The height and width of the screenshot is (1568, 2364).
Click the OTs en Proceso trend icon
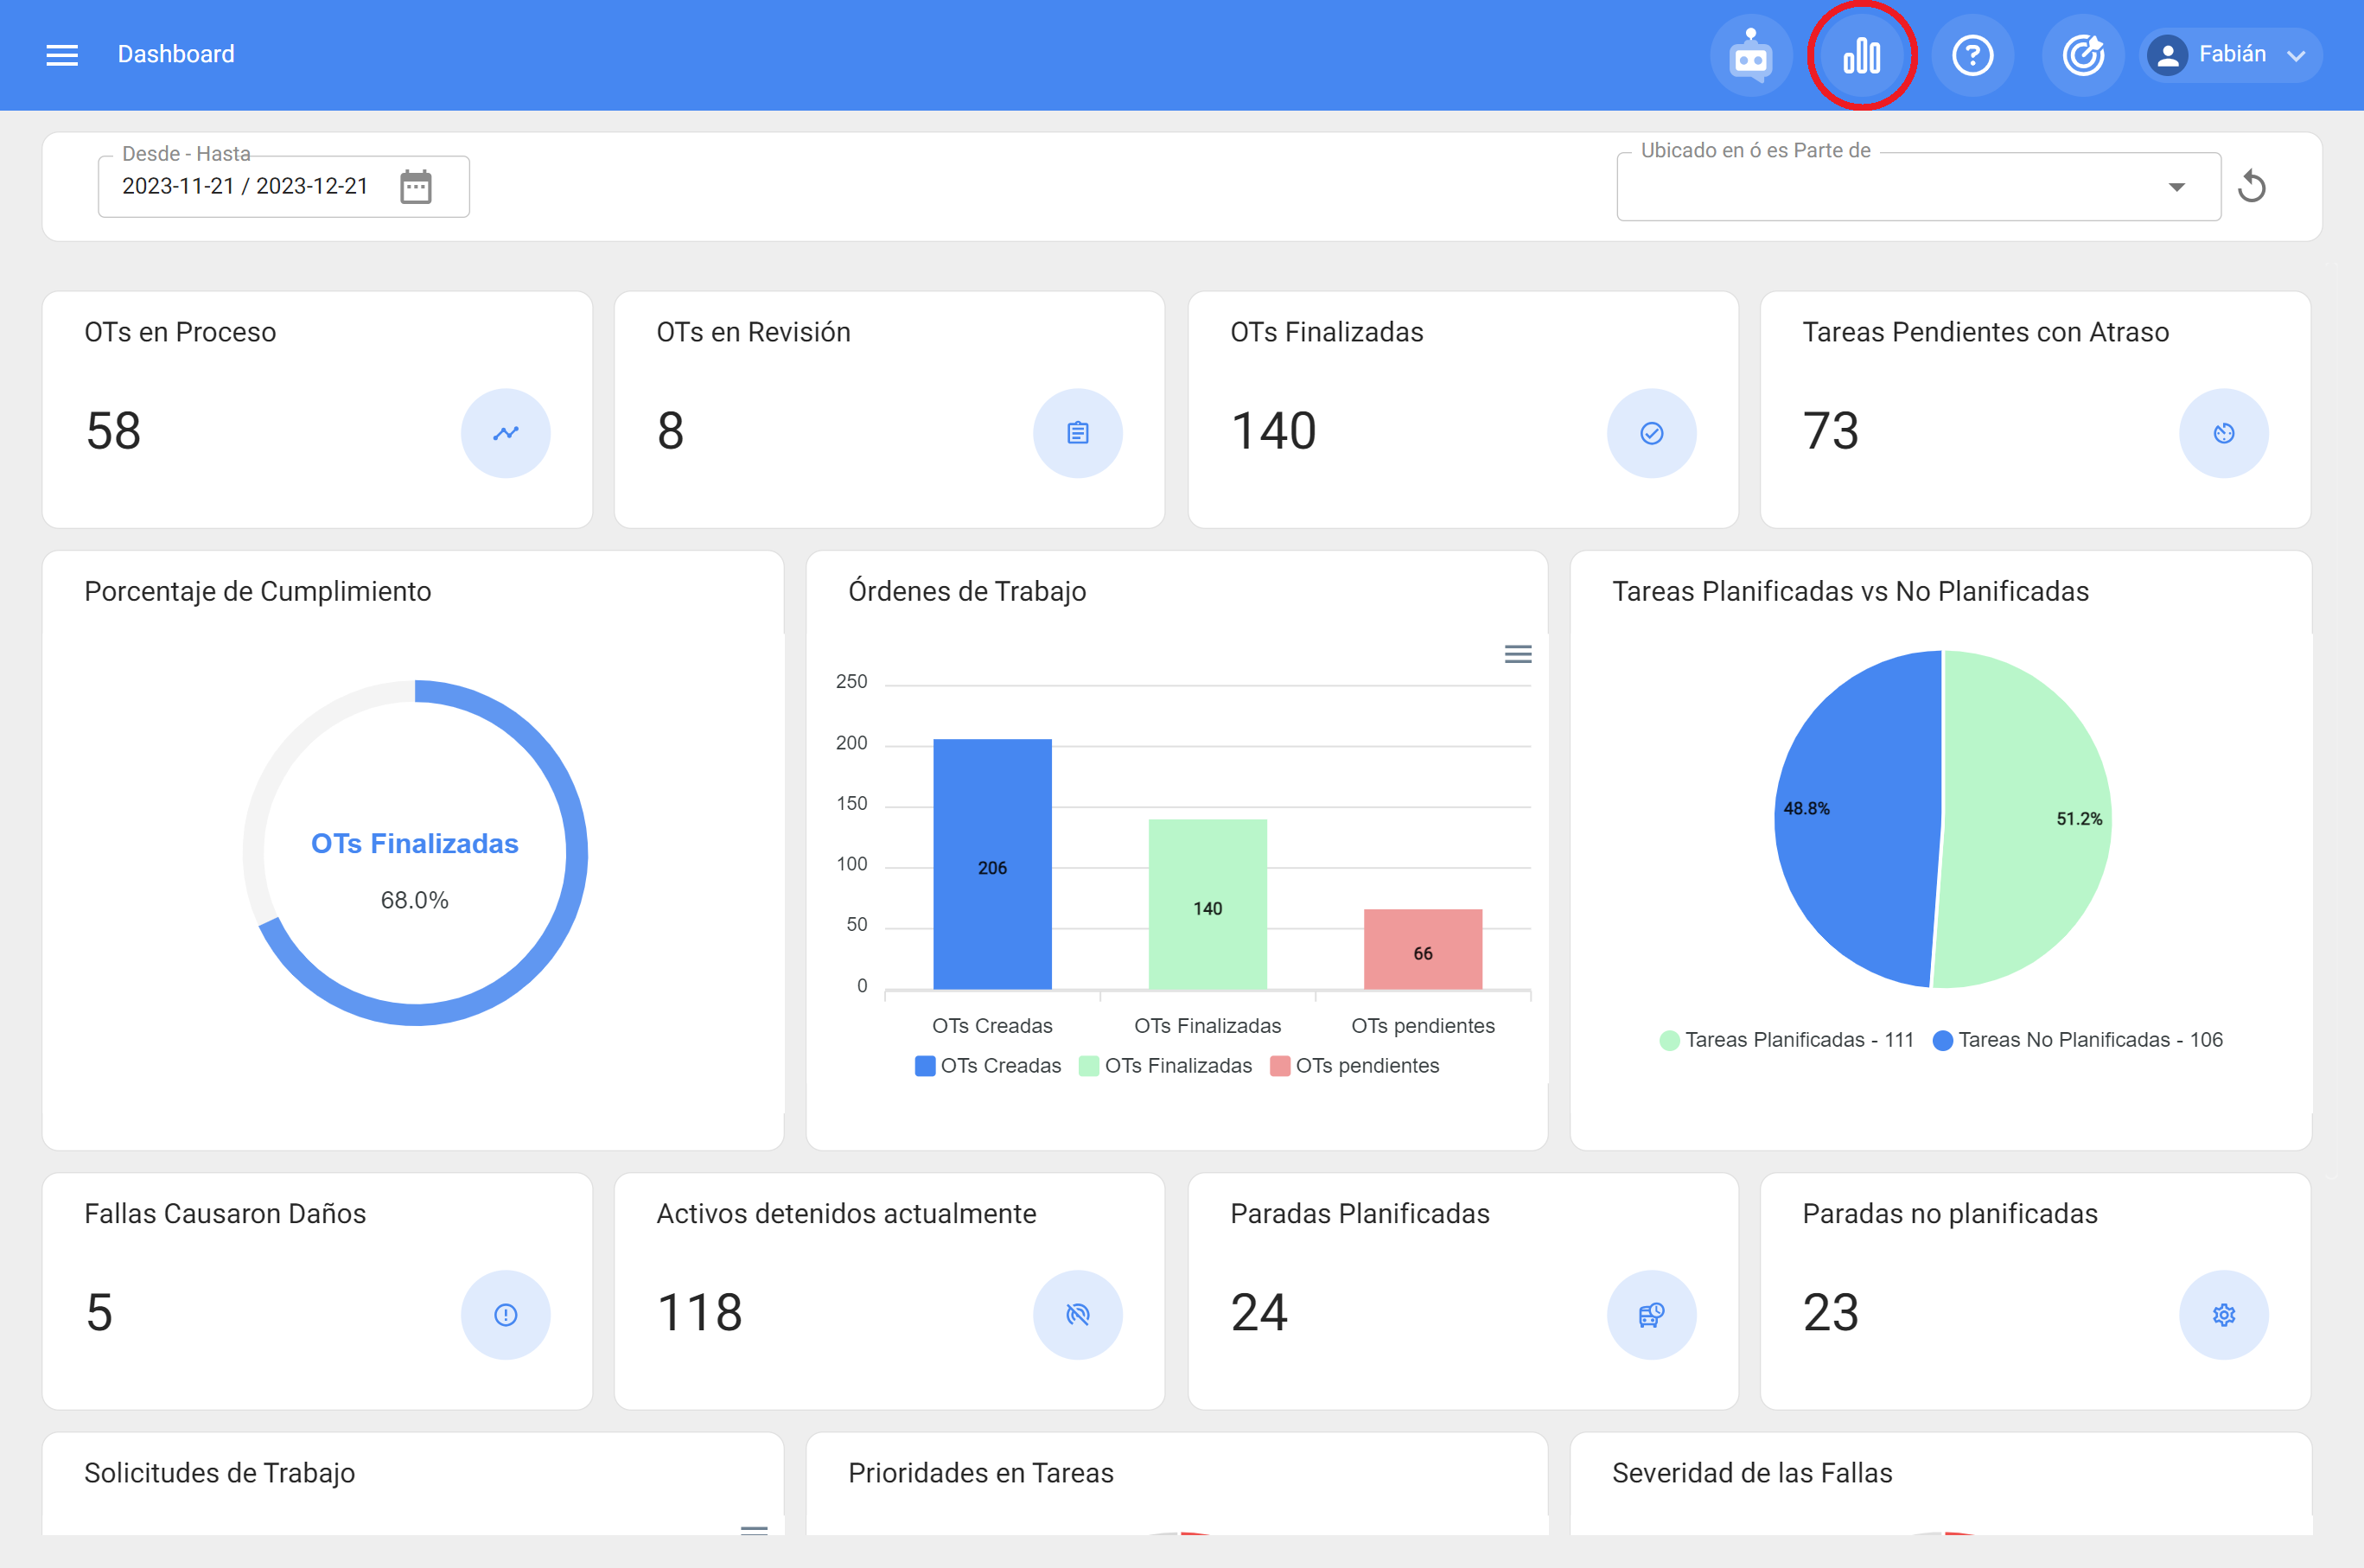505,433
